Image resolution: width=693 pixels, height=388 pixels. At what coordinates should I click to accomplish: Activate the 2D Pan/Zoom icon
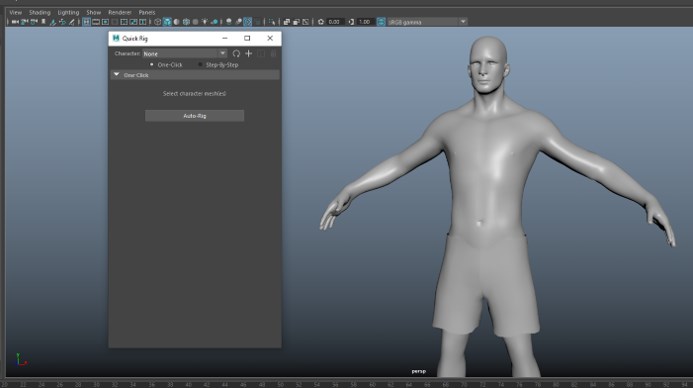coord(62,22)
